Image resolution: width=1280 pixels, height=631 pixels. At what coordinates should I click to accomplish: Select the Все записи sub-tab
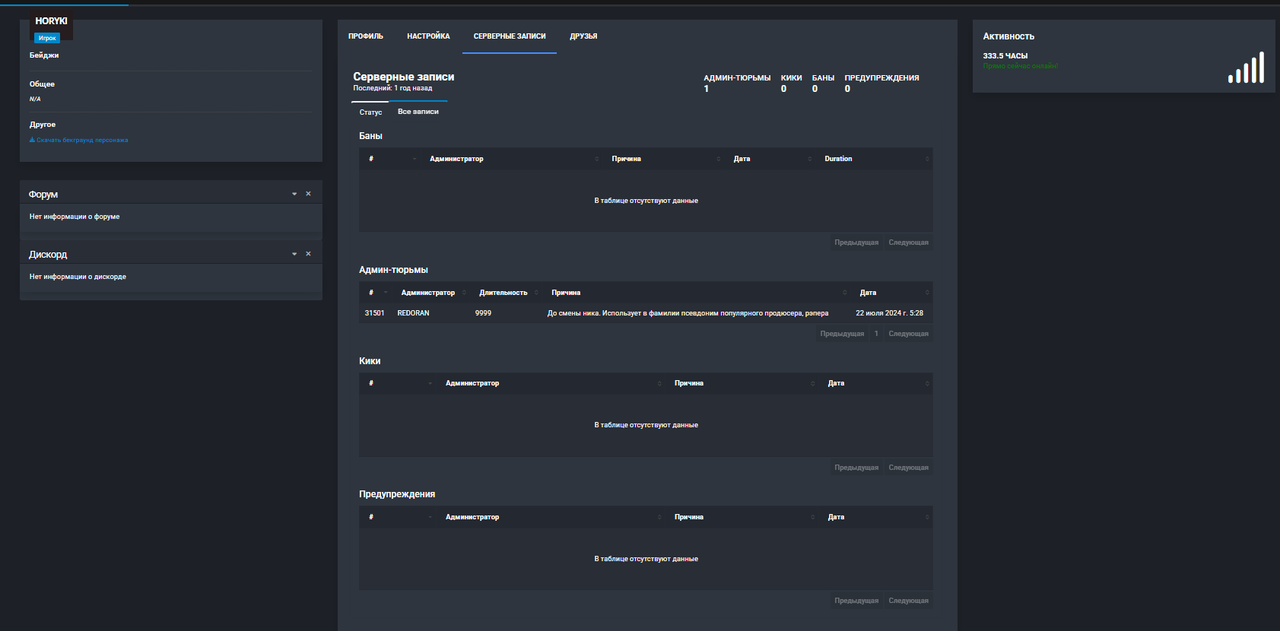418,112
